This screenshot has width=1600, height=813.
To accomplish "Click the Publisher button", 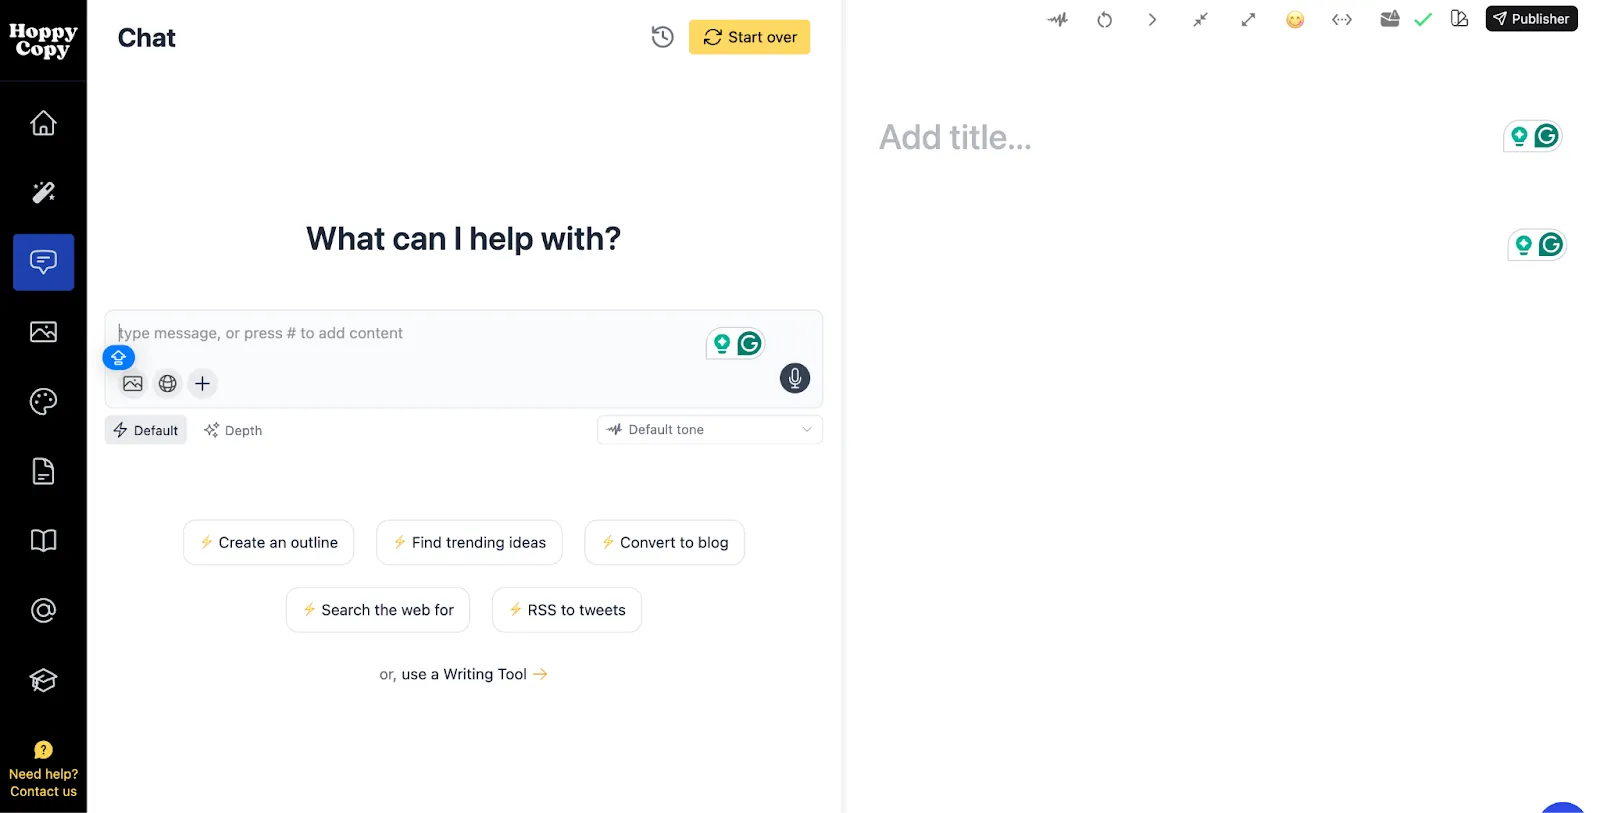I will point(1532,19).
